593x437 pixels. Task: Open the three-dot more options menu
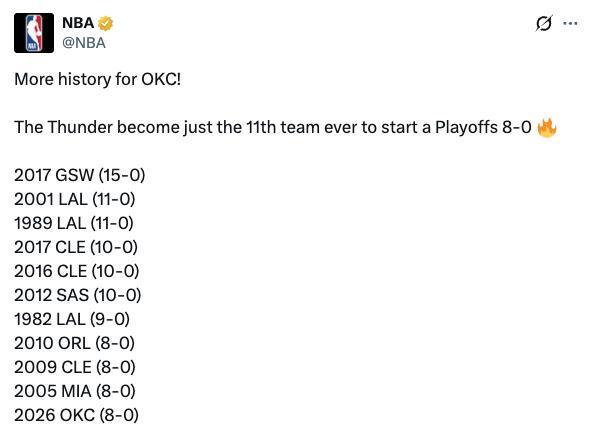point(570,23)
